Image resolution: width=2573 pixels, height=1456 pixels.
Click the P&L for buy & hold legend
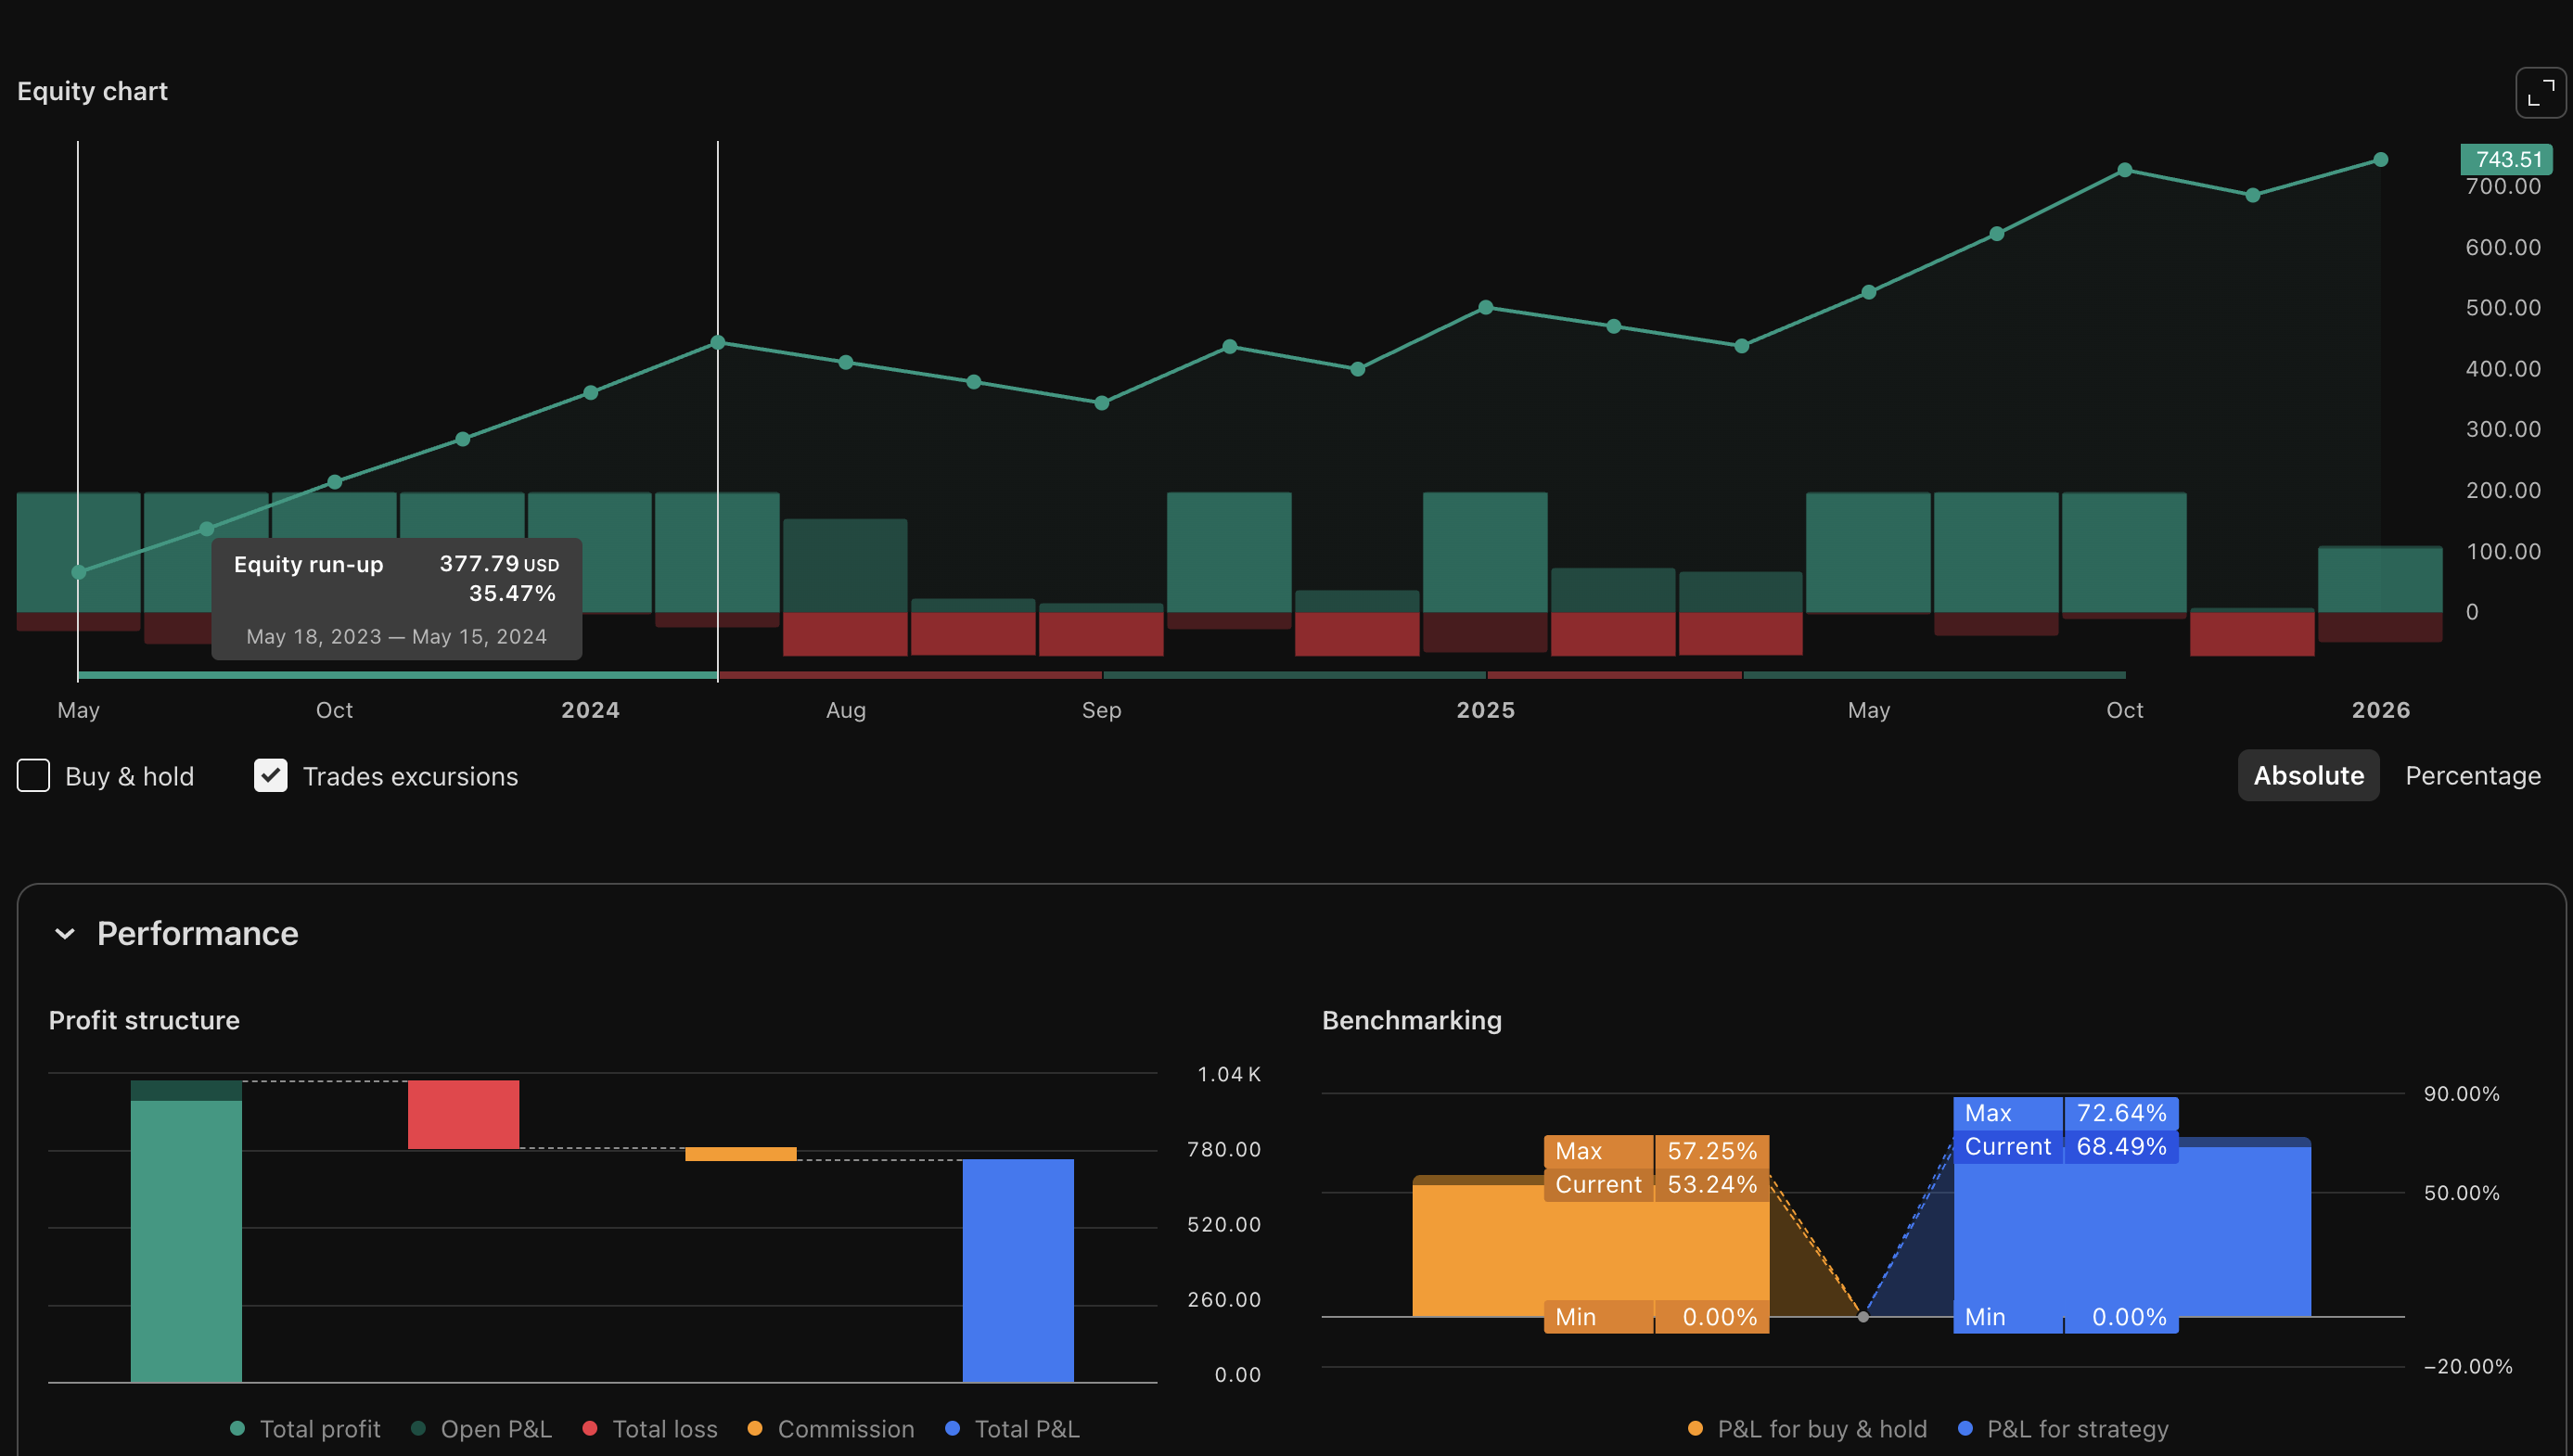1821,1429
